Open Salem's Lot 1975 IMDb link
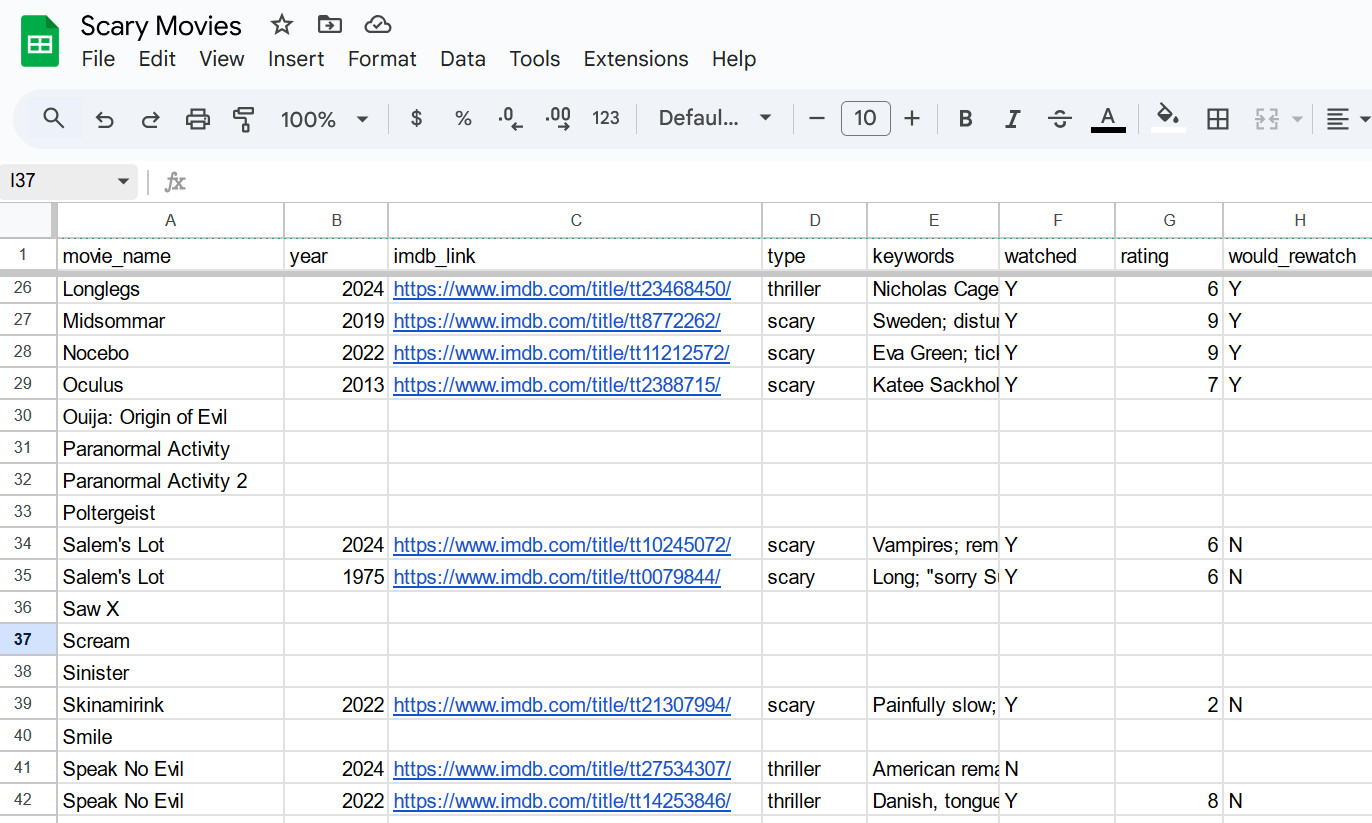This screenshot has width=1372, height=823. tap(557, 577)
